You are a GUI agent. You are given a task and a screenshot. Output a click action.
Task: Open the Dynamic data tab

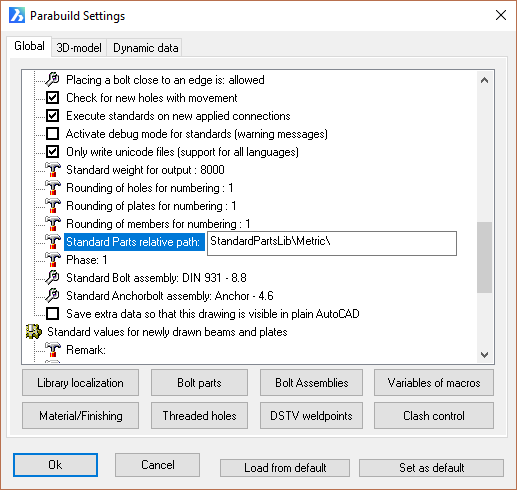[146, 48]
